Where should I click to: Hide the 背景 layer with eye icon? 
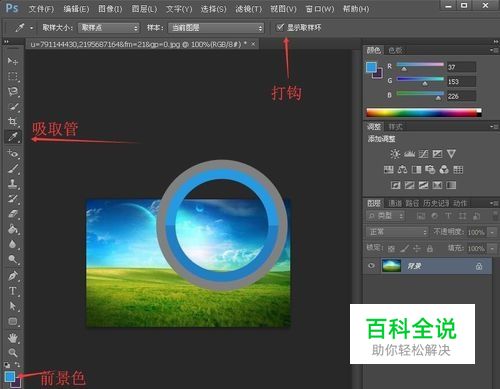click(x=371, y=266)
